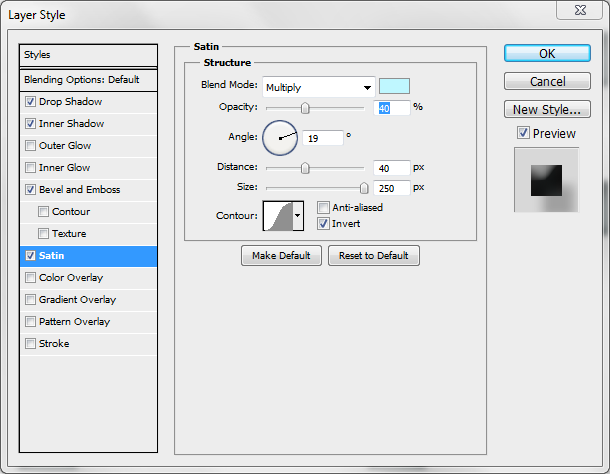Open the contour picker dropdown arrow

click(298, 216)
